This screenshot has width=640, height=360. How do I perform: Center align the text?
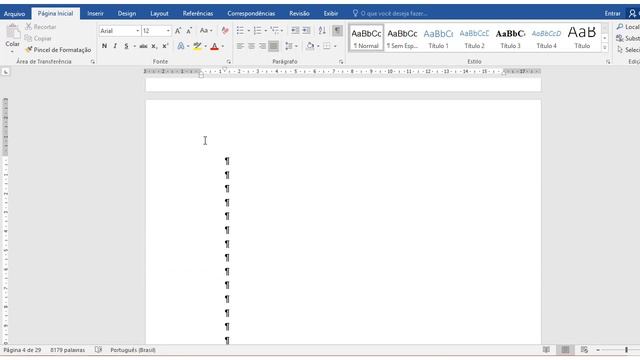251,46
